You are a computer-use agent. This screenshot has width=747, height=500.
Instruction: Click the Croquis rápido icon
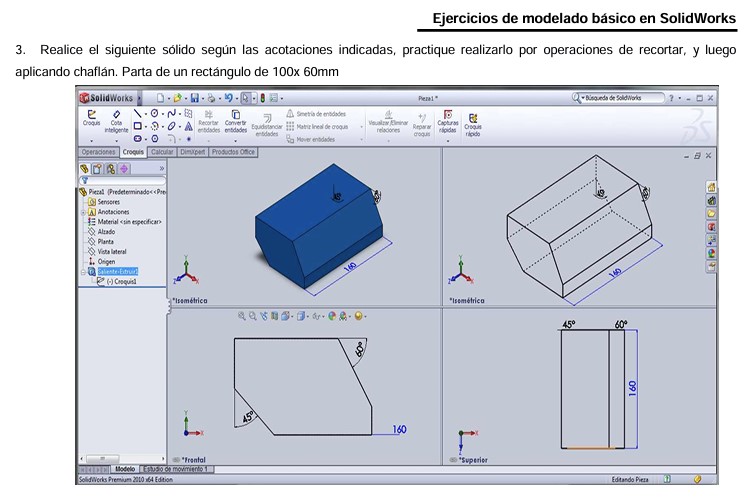473,118
